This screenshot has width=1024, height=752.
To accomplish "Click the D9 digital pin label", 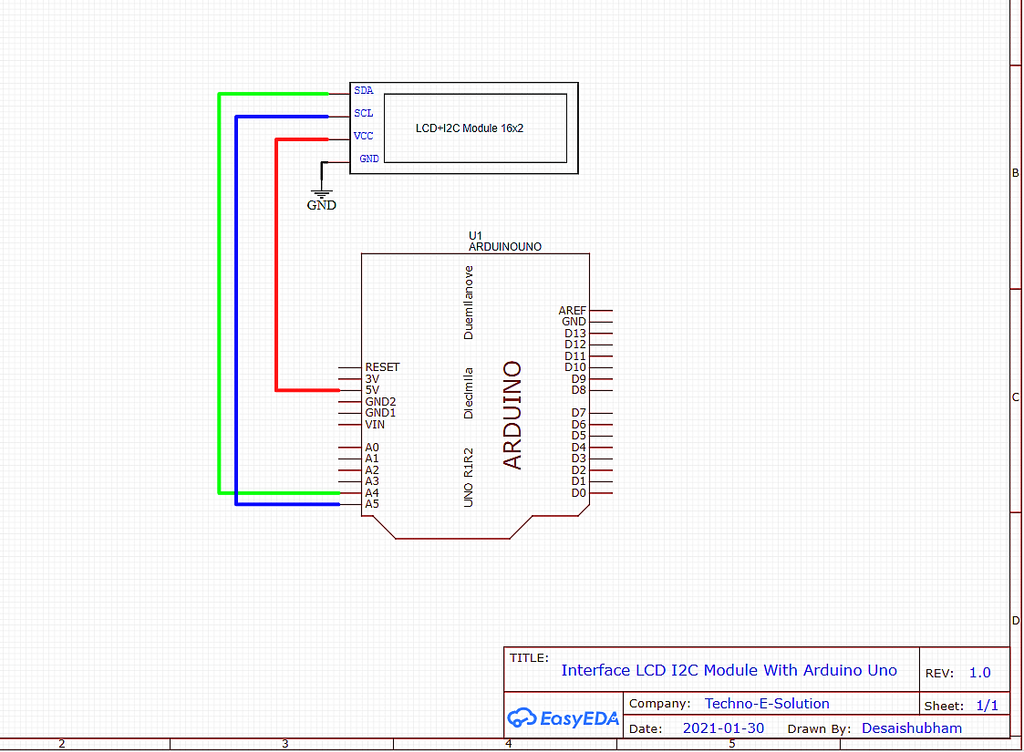I will (579, 379).
